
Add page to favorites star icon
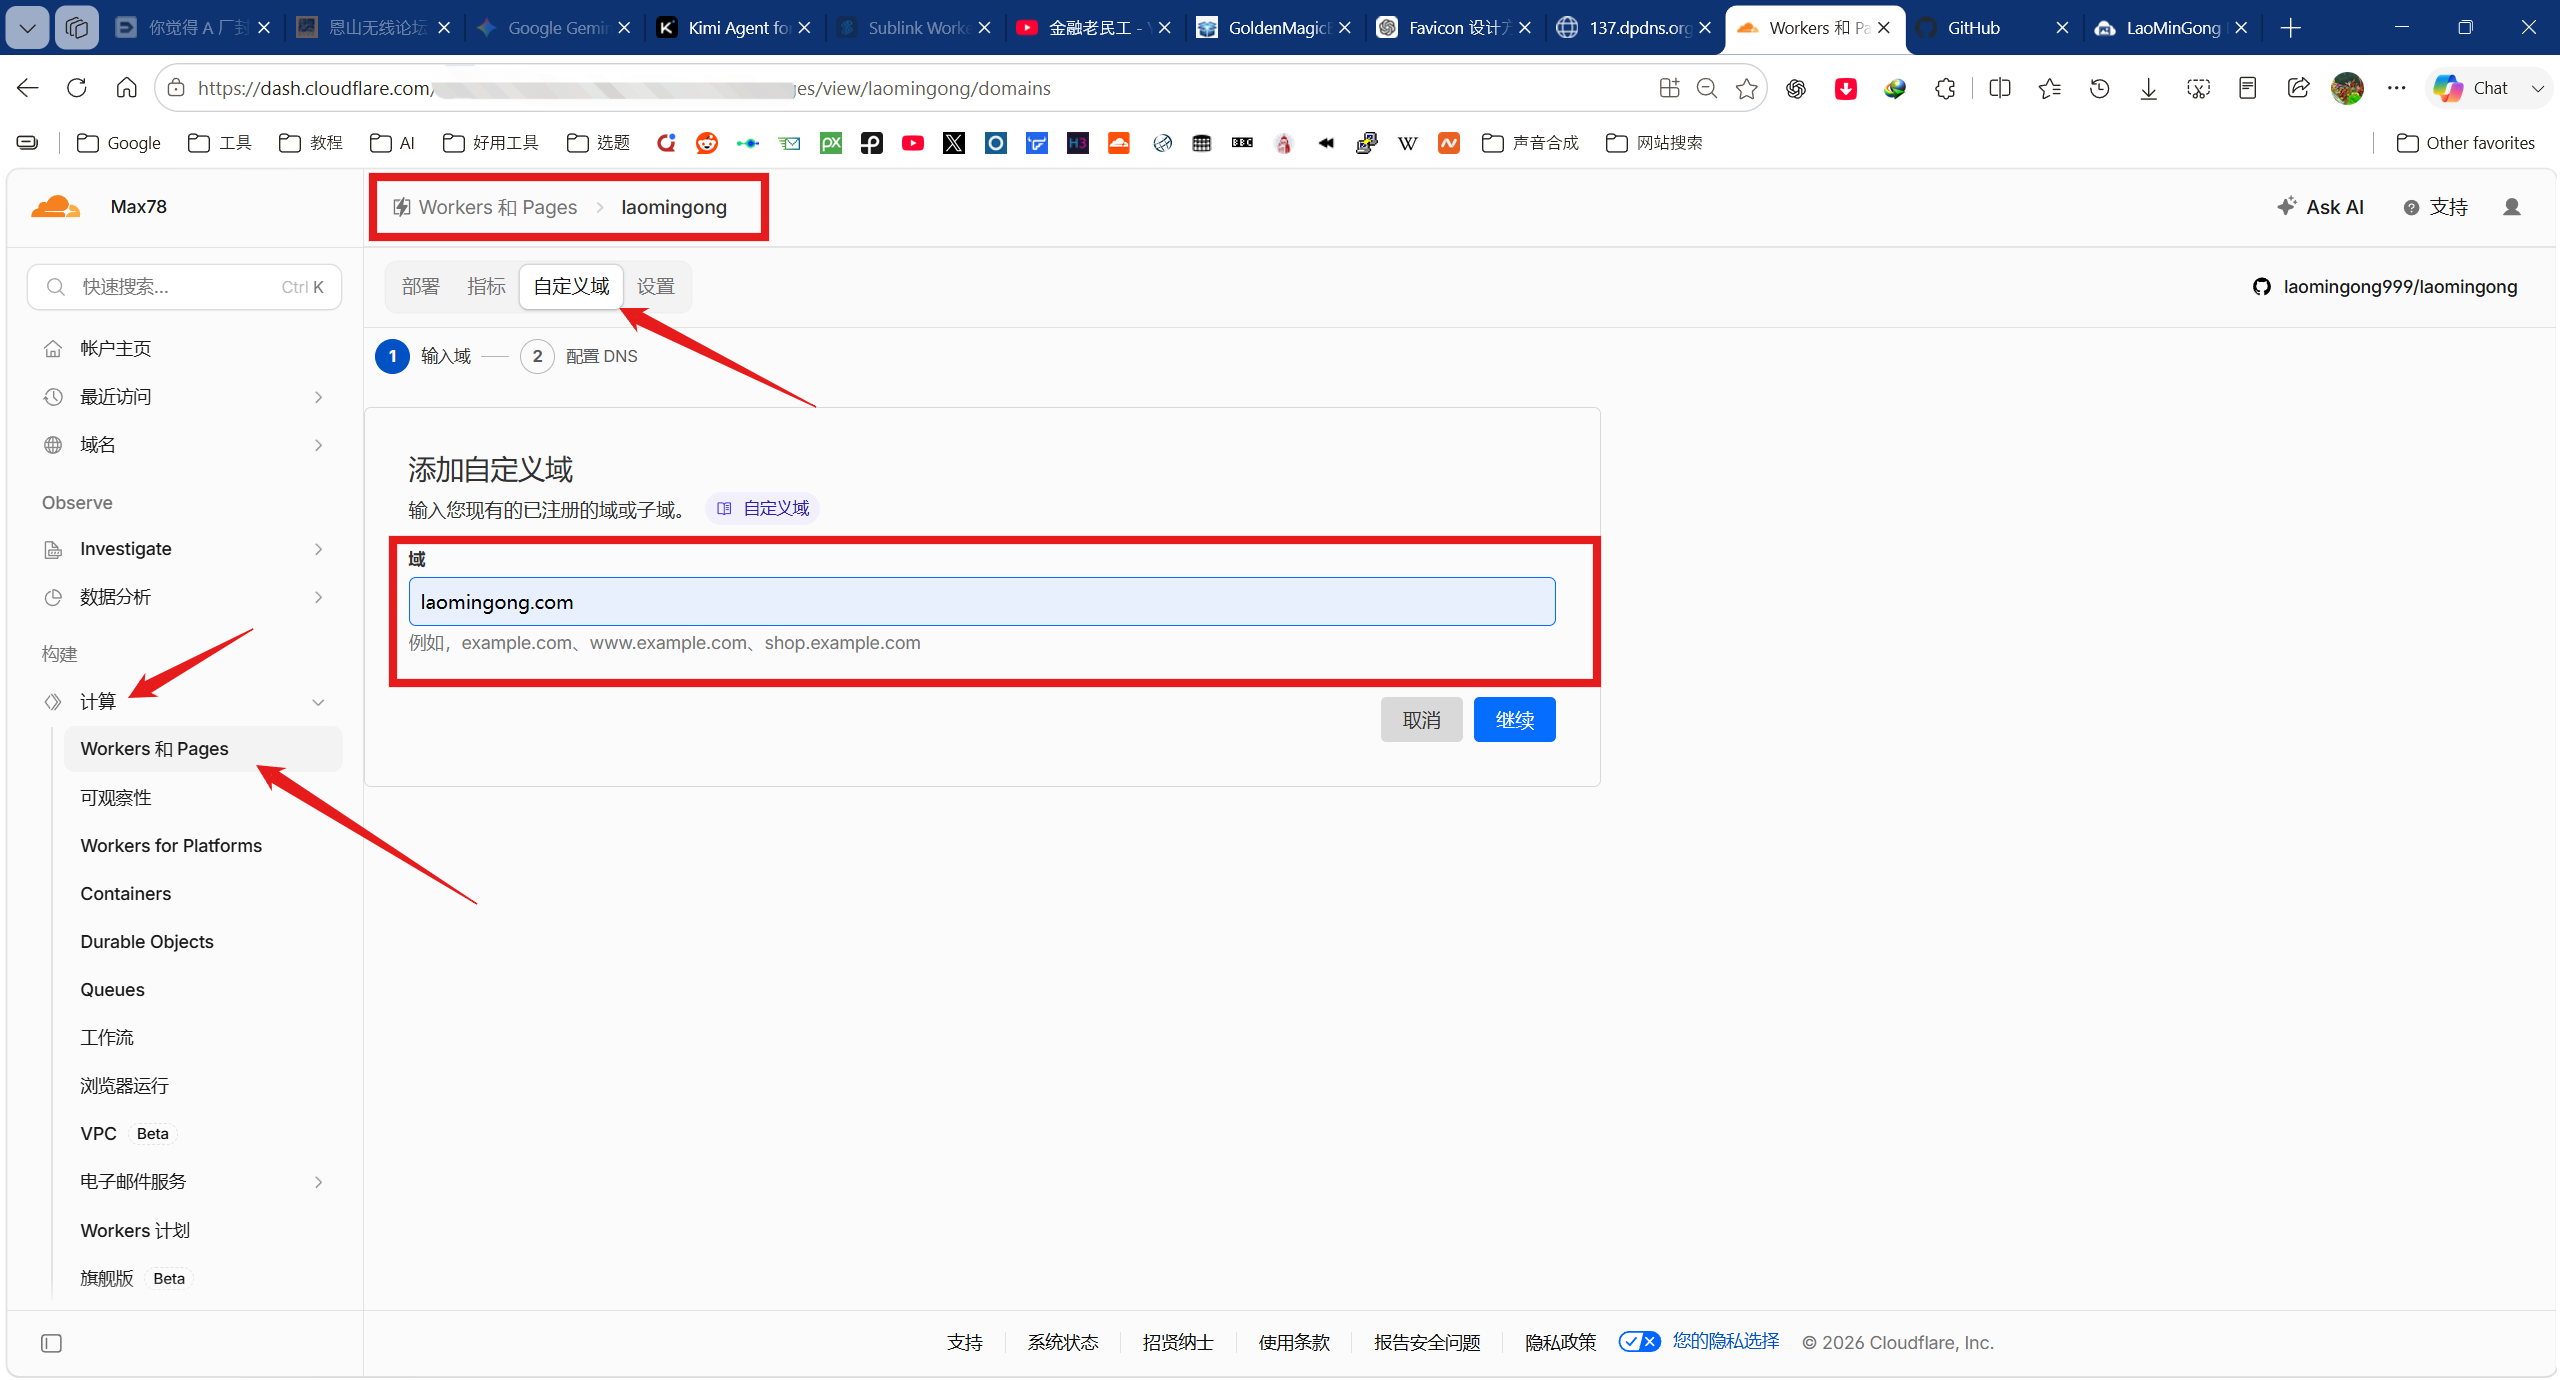coord(1746,88)
